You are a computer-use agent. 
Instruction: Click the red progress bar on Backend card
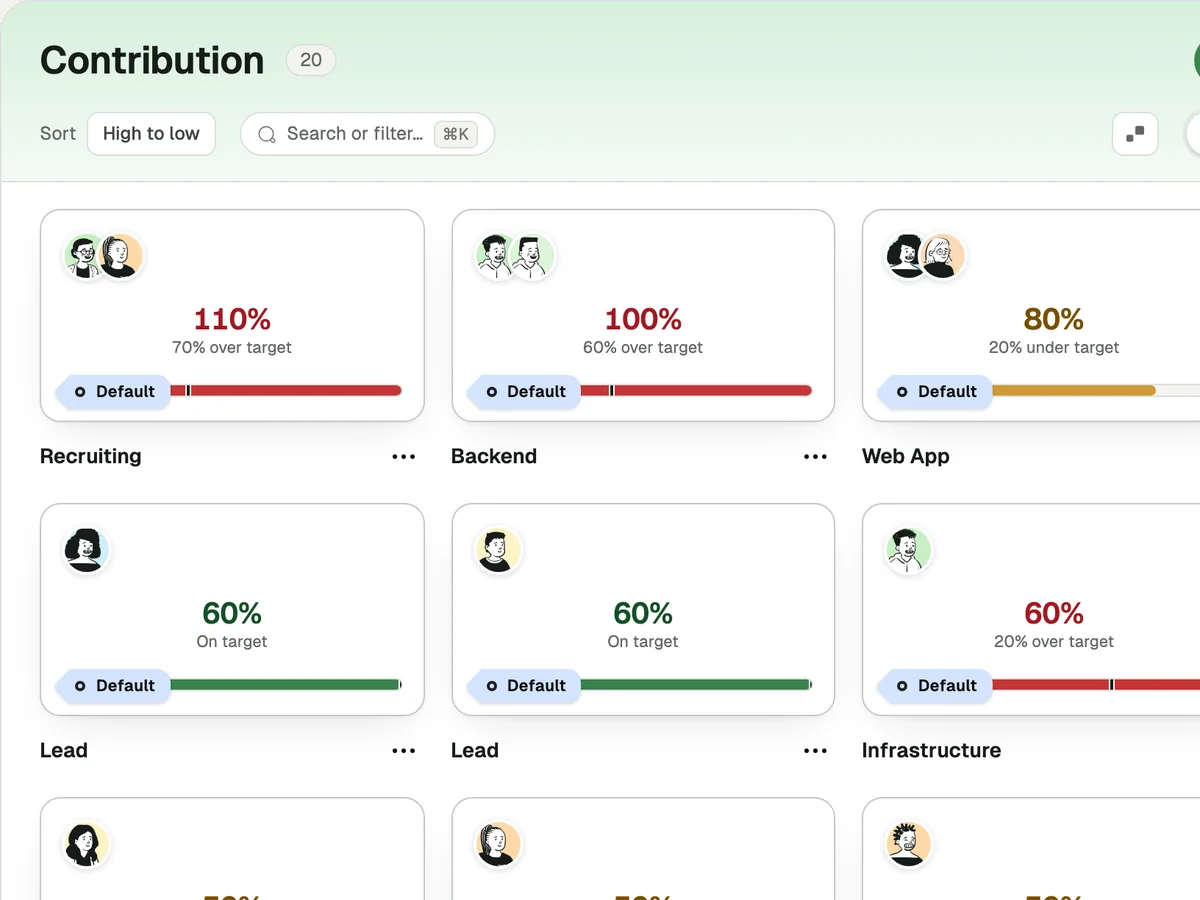point(696,391)
